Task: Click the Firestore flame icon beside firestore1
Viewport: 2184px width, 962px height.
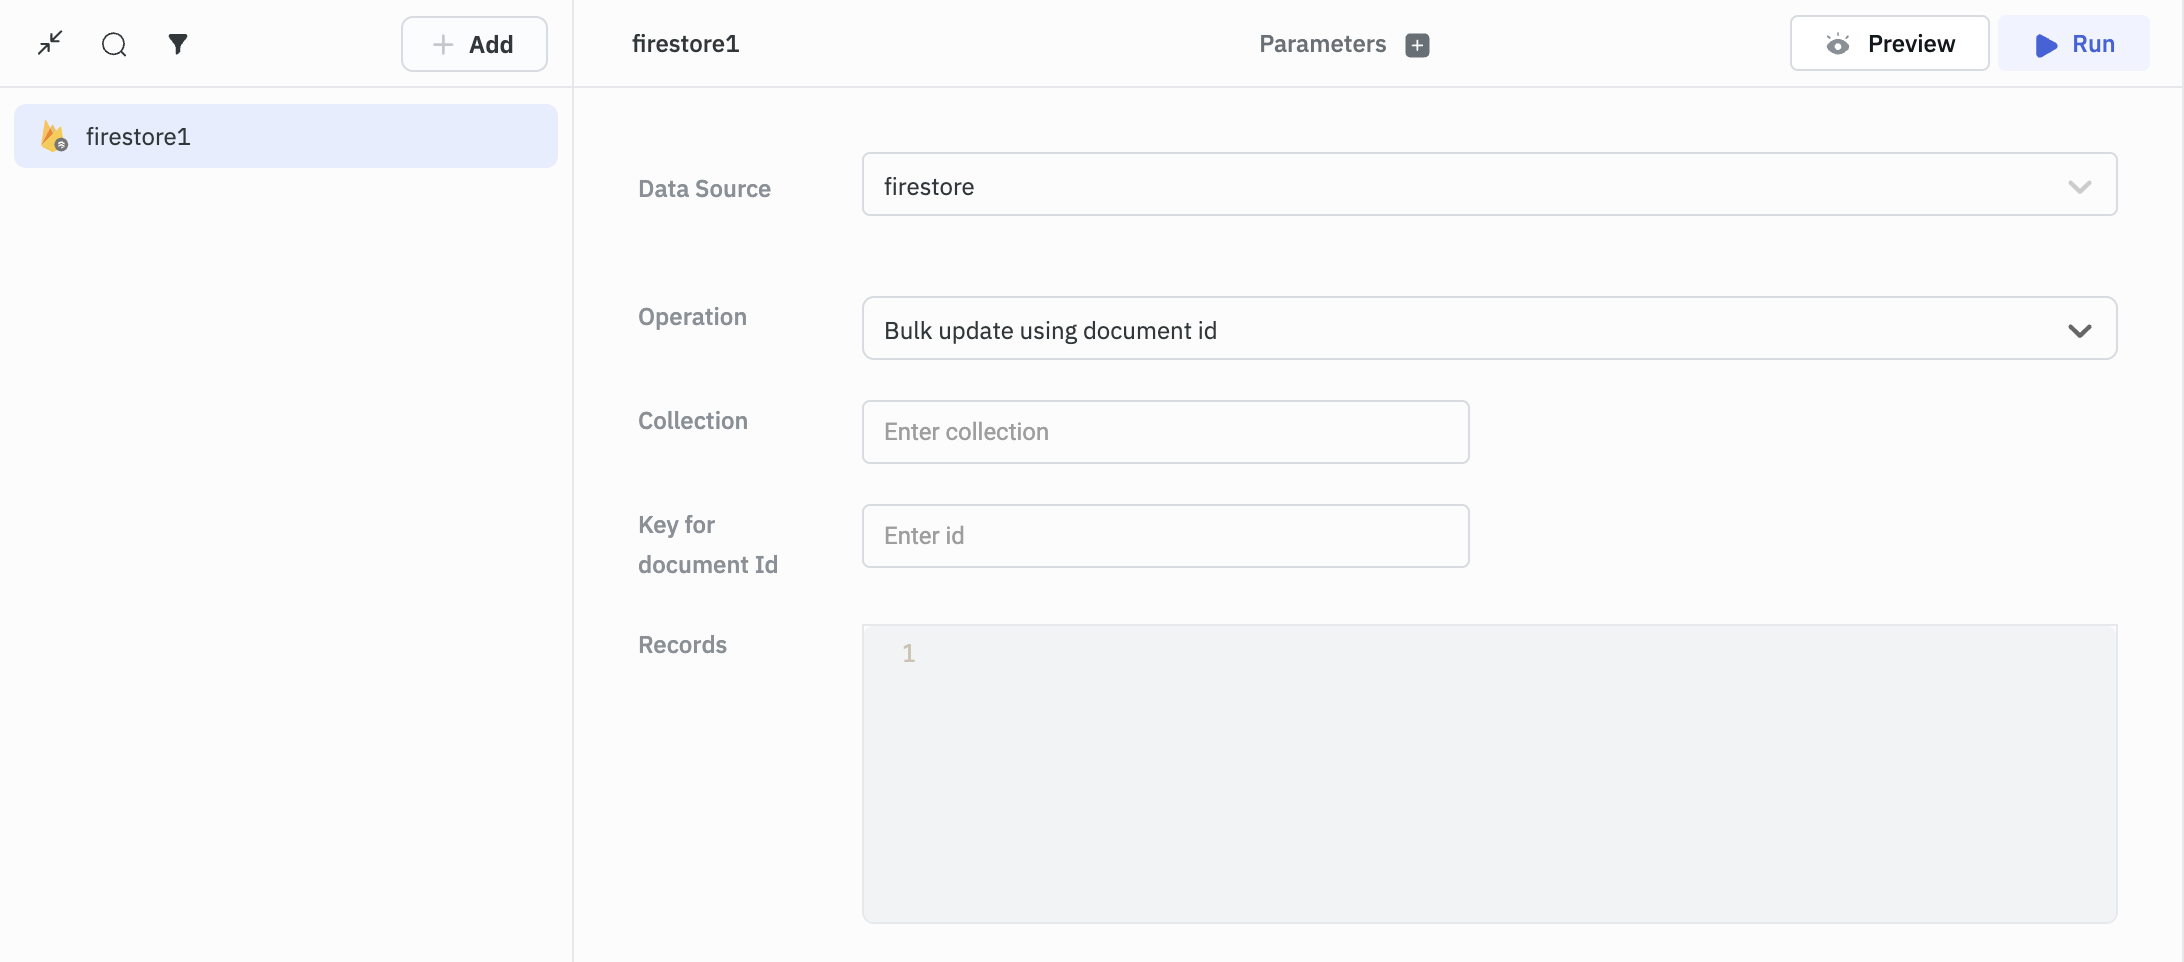Action: click(54, 137)
